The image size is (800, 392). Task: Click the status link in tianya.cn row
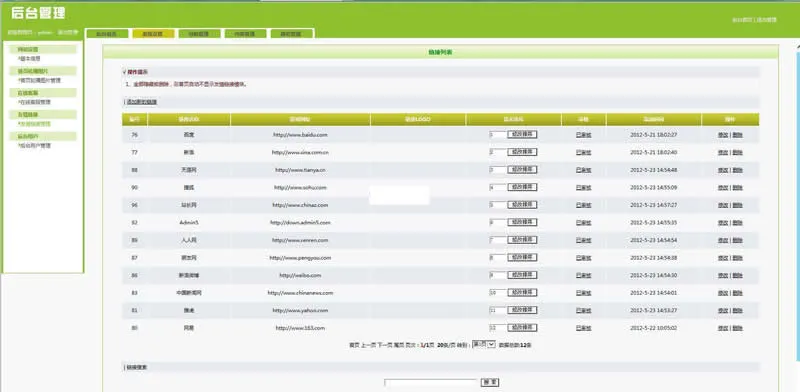pyautogui.click(x=583, y=170)
